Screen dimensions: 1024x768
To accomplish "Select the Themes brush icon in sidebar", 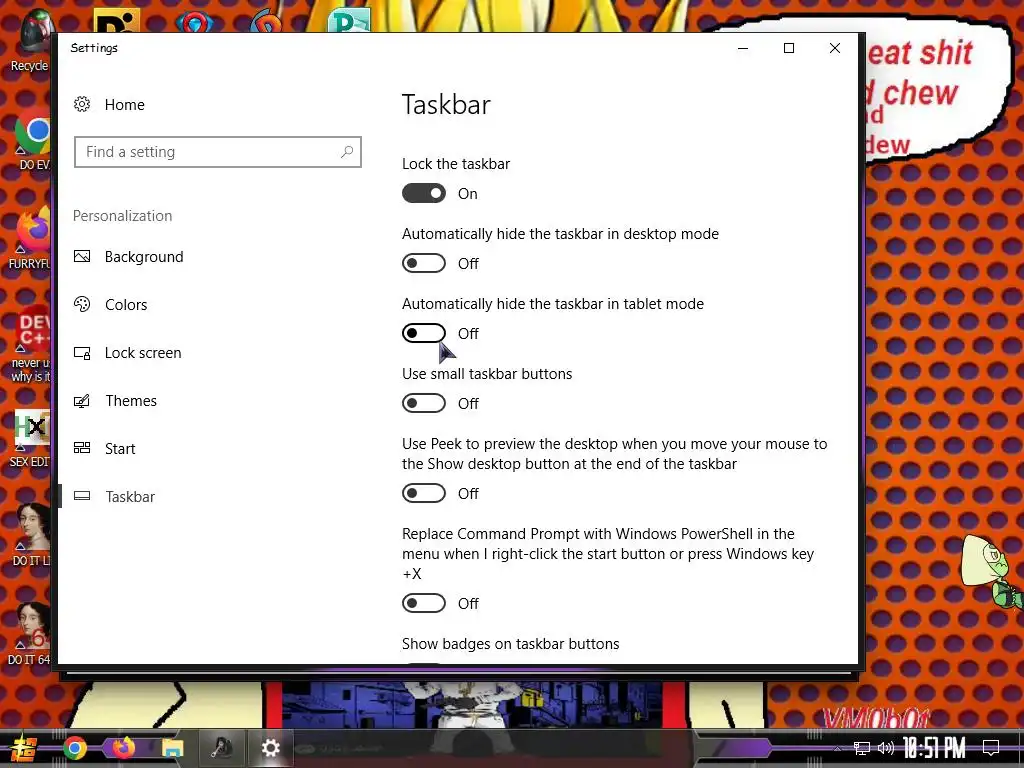I will click(x=82, y=400).
